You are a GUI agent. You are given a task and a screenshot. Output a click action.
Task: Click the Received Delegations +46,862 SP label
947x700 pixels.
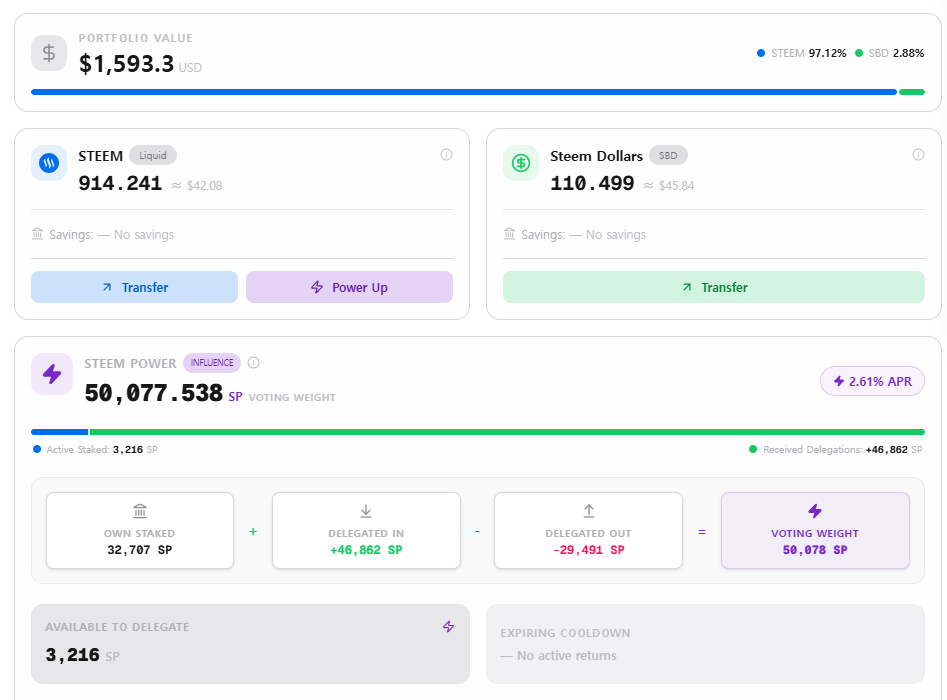[x=843, y=449]
